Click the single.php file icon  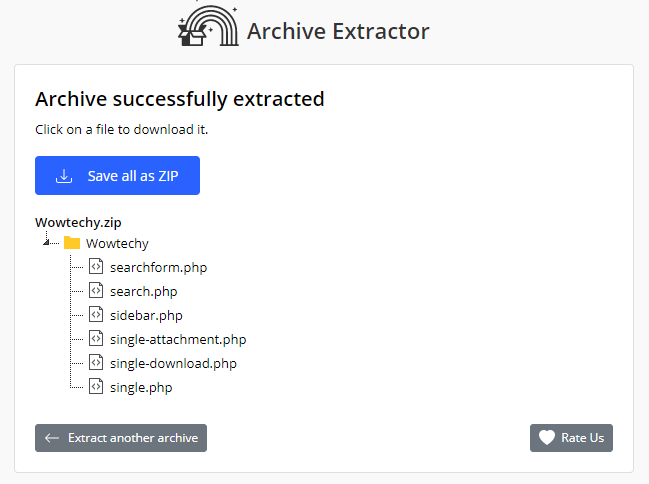[x=96, y=387]
